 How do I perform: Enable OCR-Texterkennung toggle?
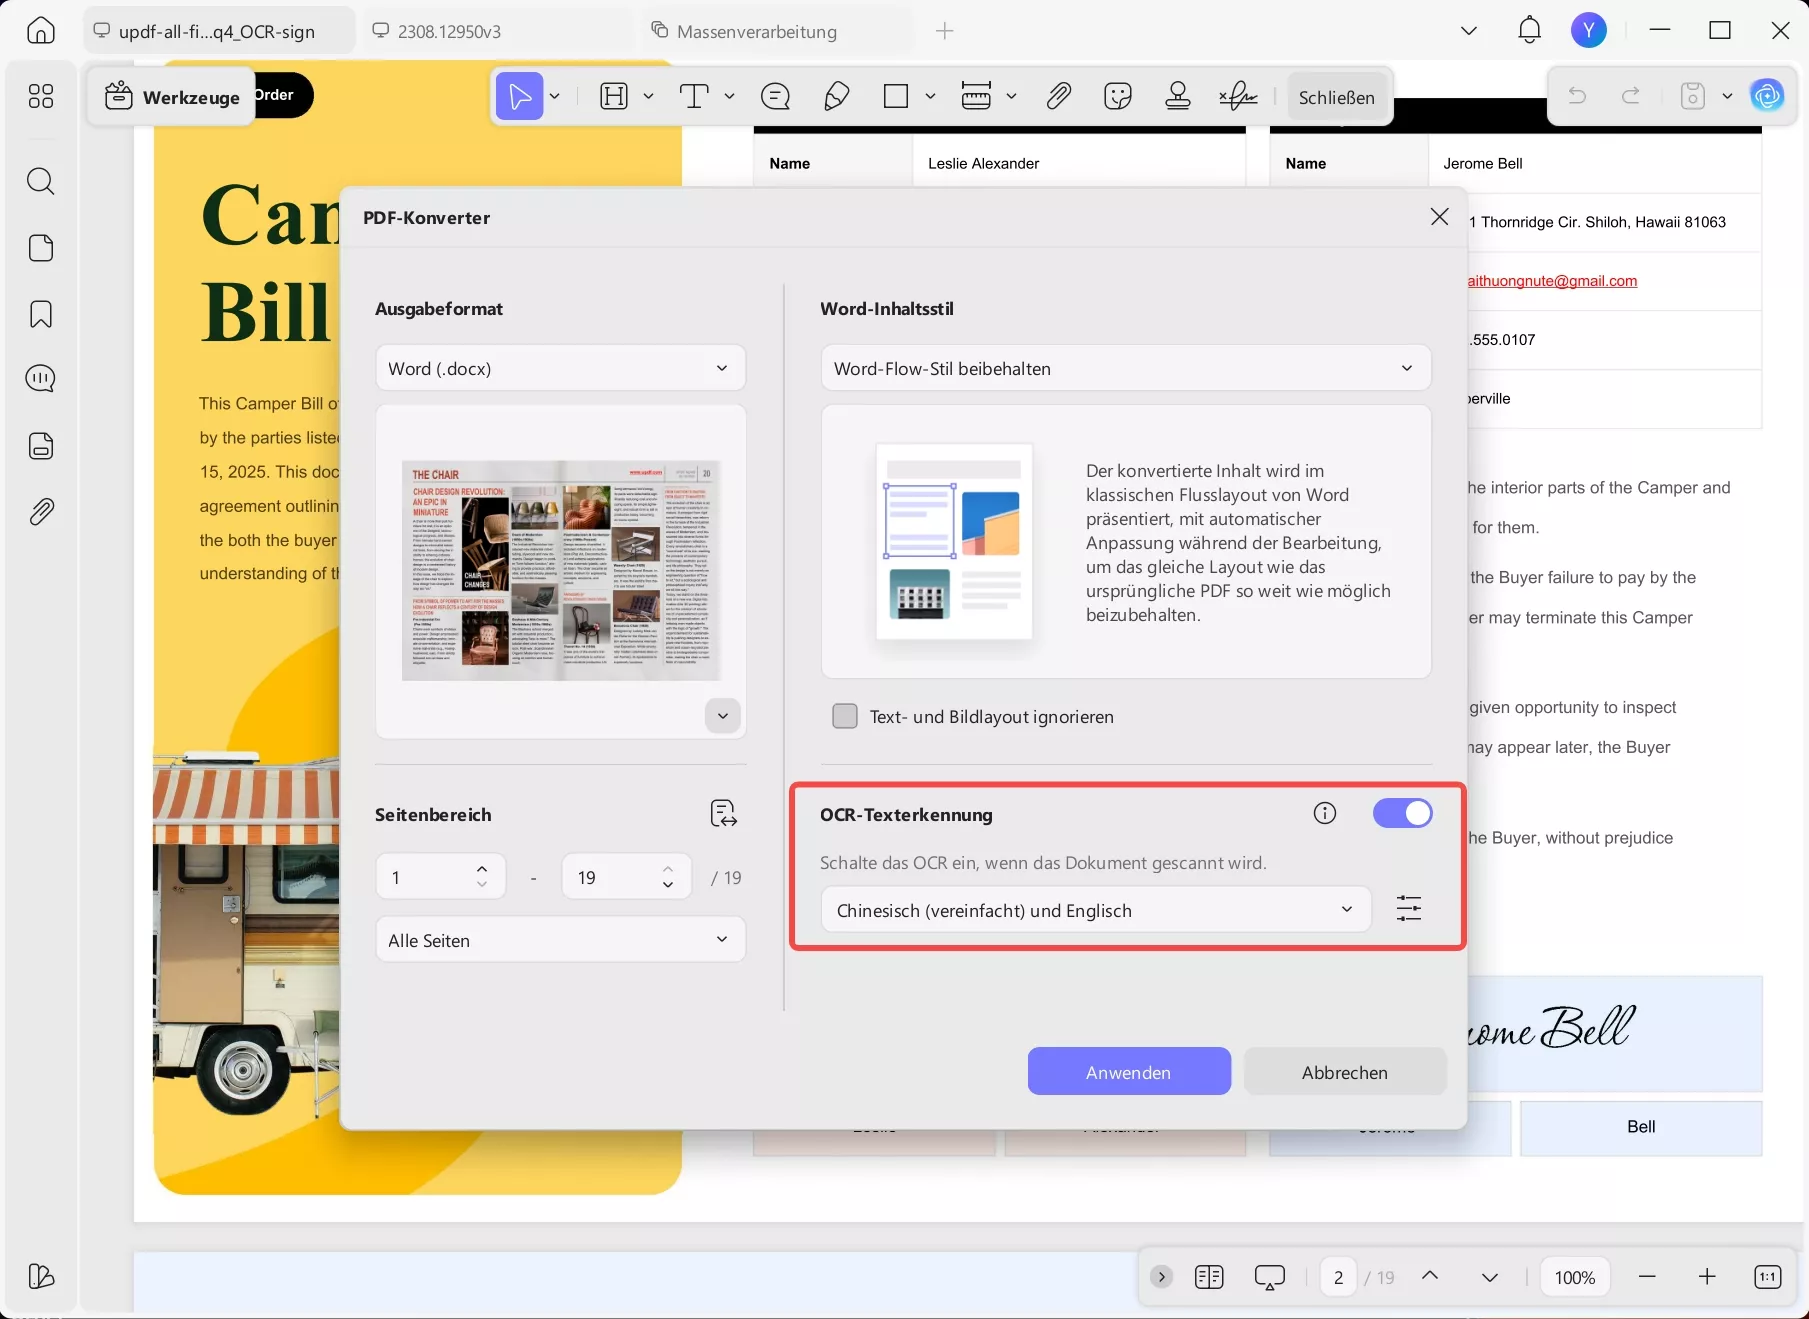click(1403, 813)
